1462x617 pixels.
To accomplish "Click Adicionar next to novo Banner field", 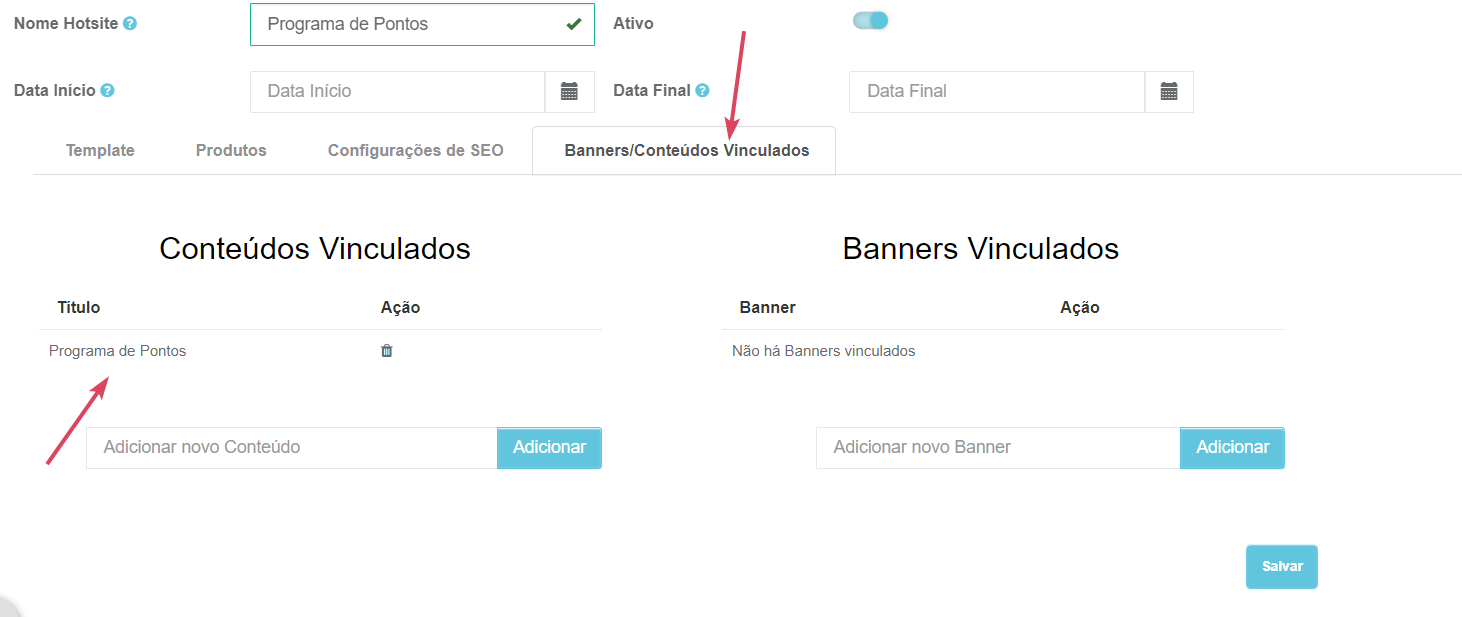I will (x=1232, y=447).
